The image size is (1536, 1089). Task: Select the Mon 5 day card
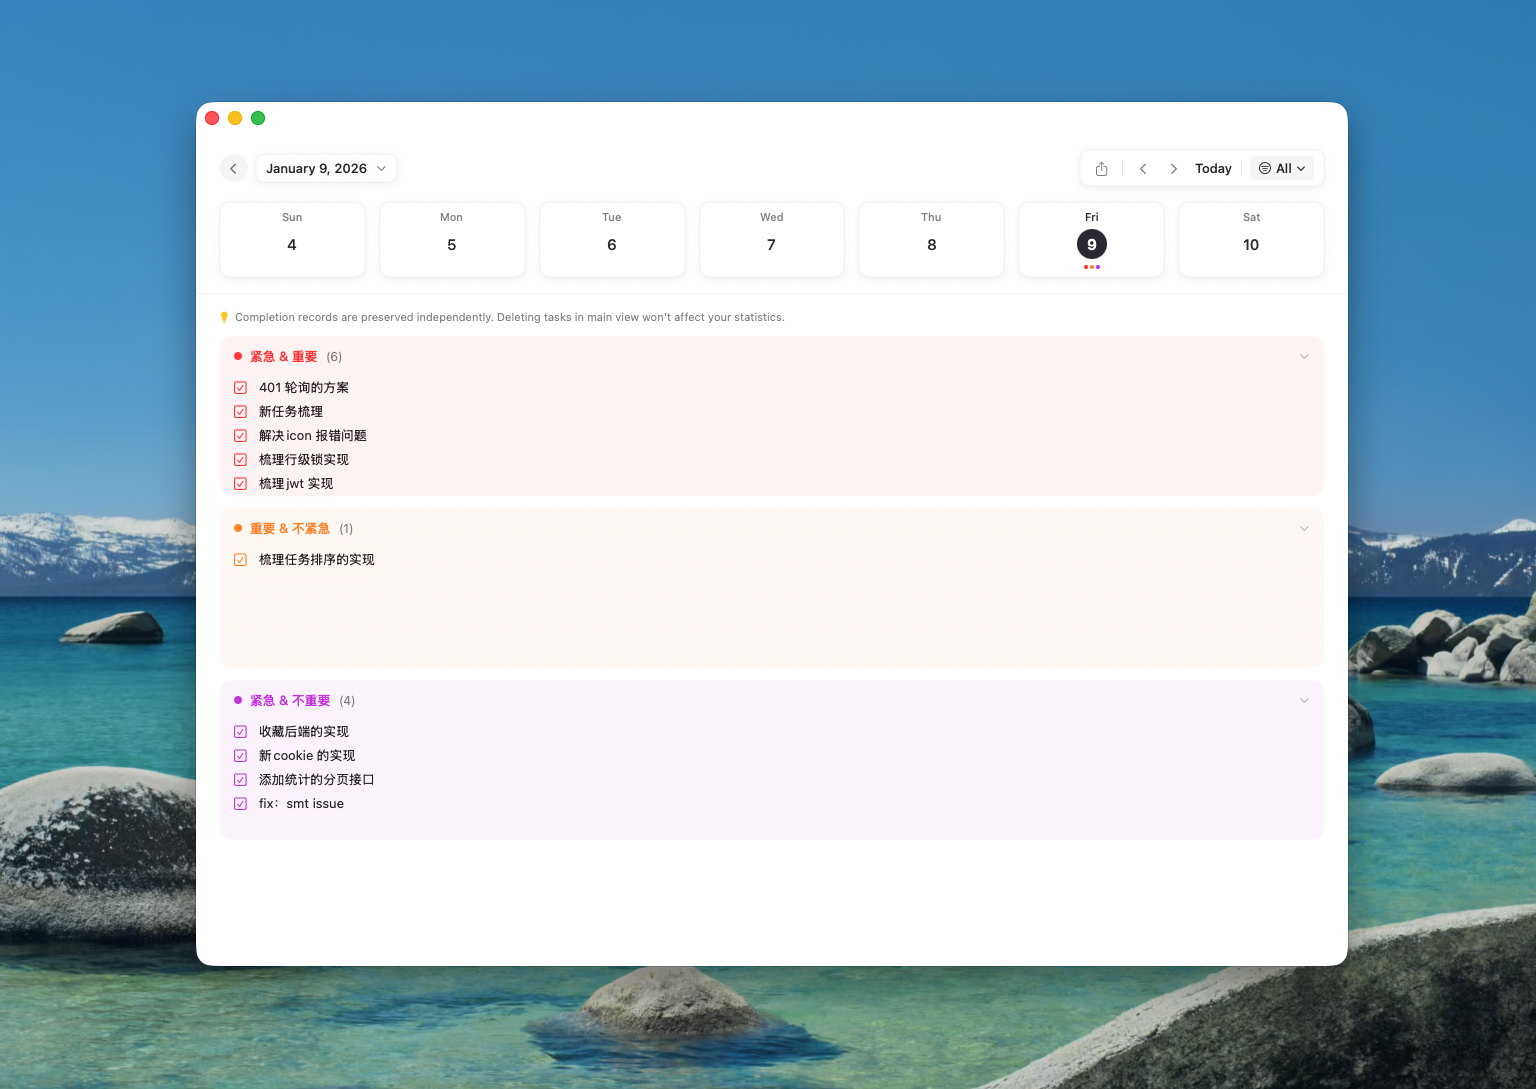click(x=451, y=239)
